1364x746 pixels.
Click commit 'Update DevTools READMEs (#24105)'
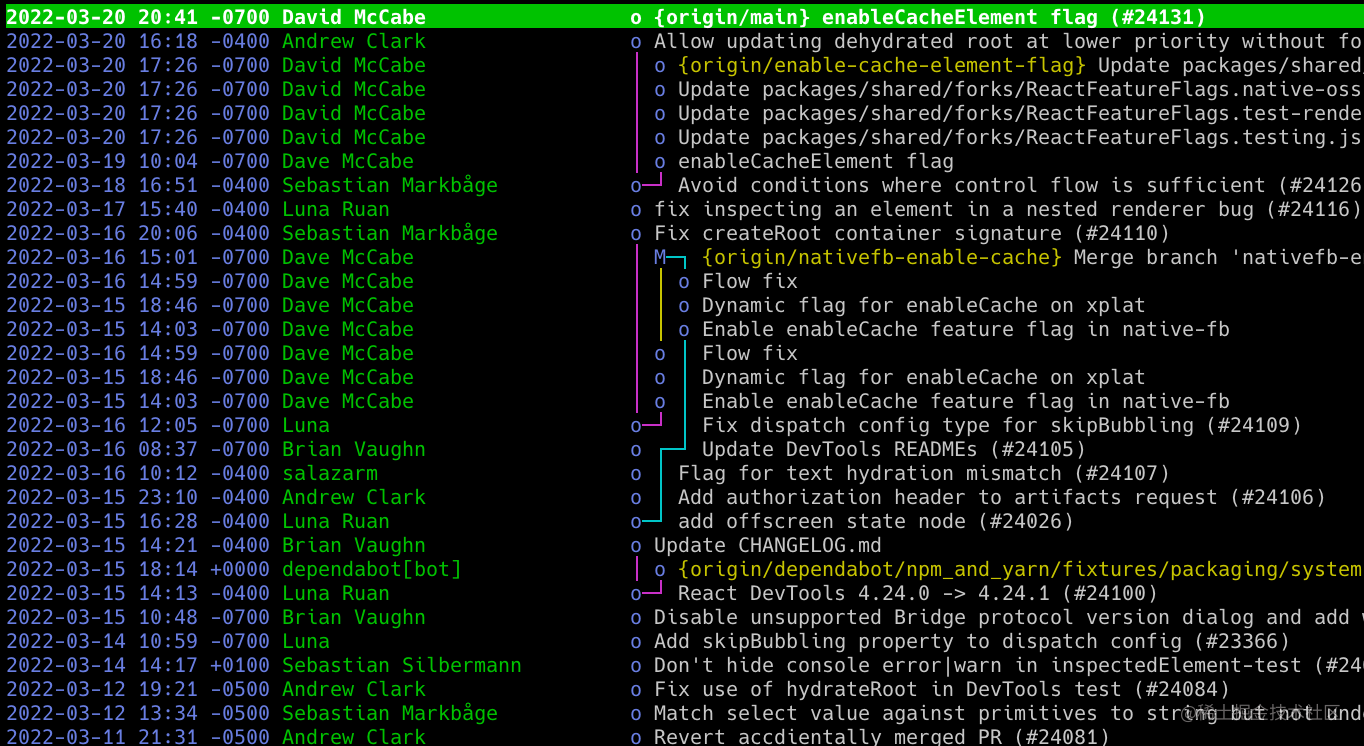click(894, 449)
